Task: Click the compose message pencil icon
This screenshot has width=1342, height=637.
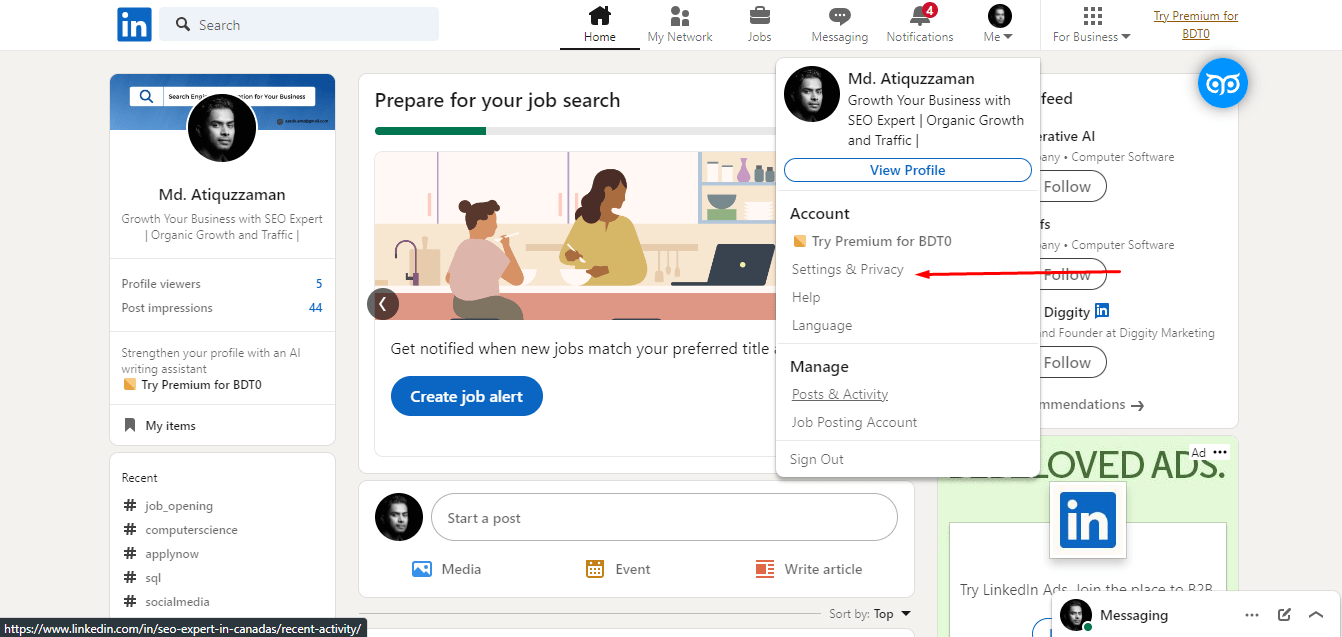Action: [1285, 615]
